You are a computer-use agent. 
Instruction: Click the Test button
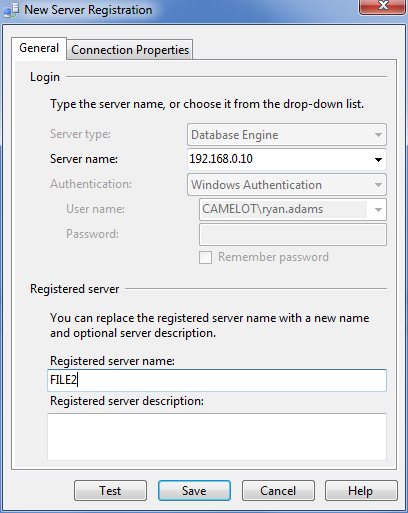[x=110, y=490]
